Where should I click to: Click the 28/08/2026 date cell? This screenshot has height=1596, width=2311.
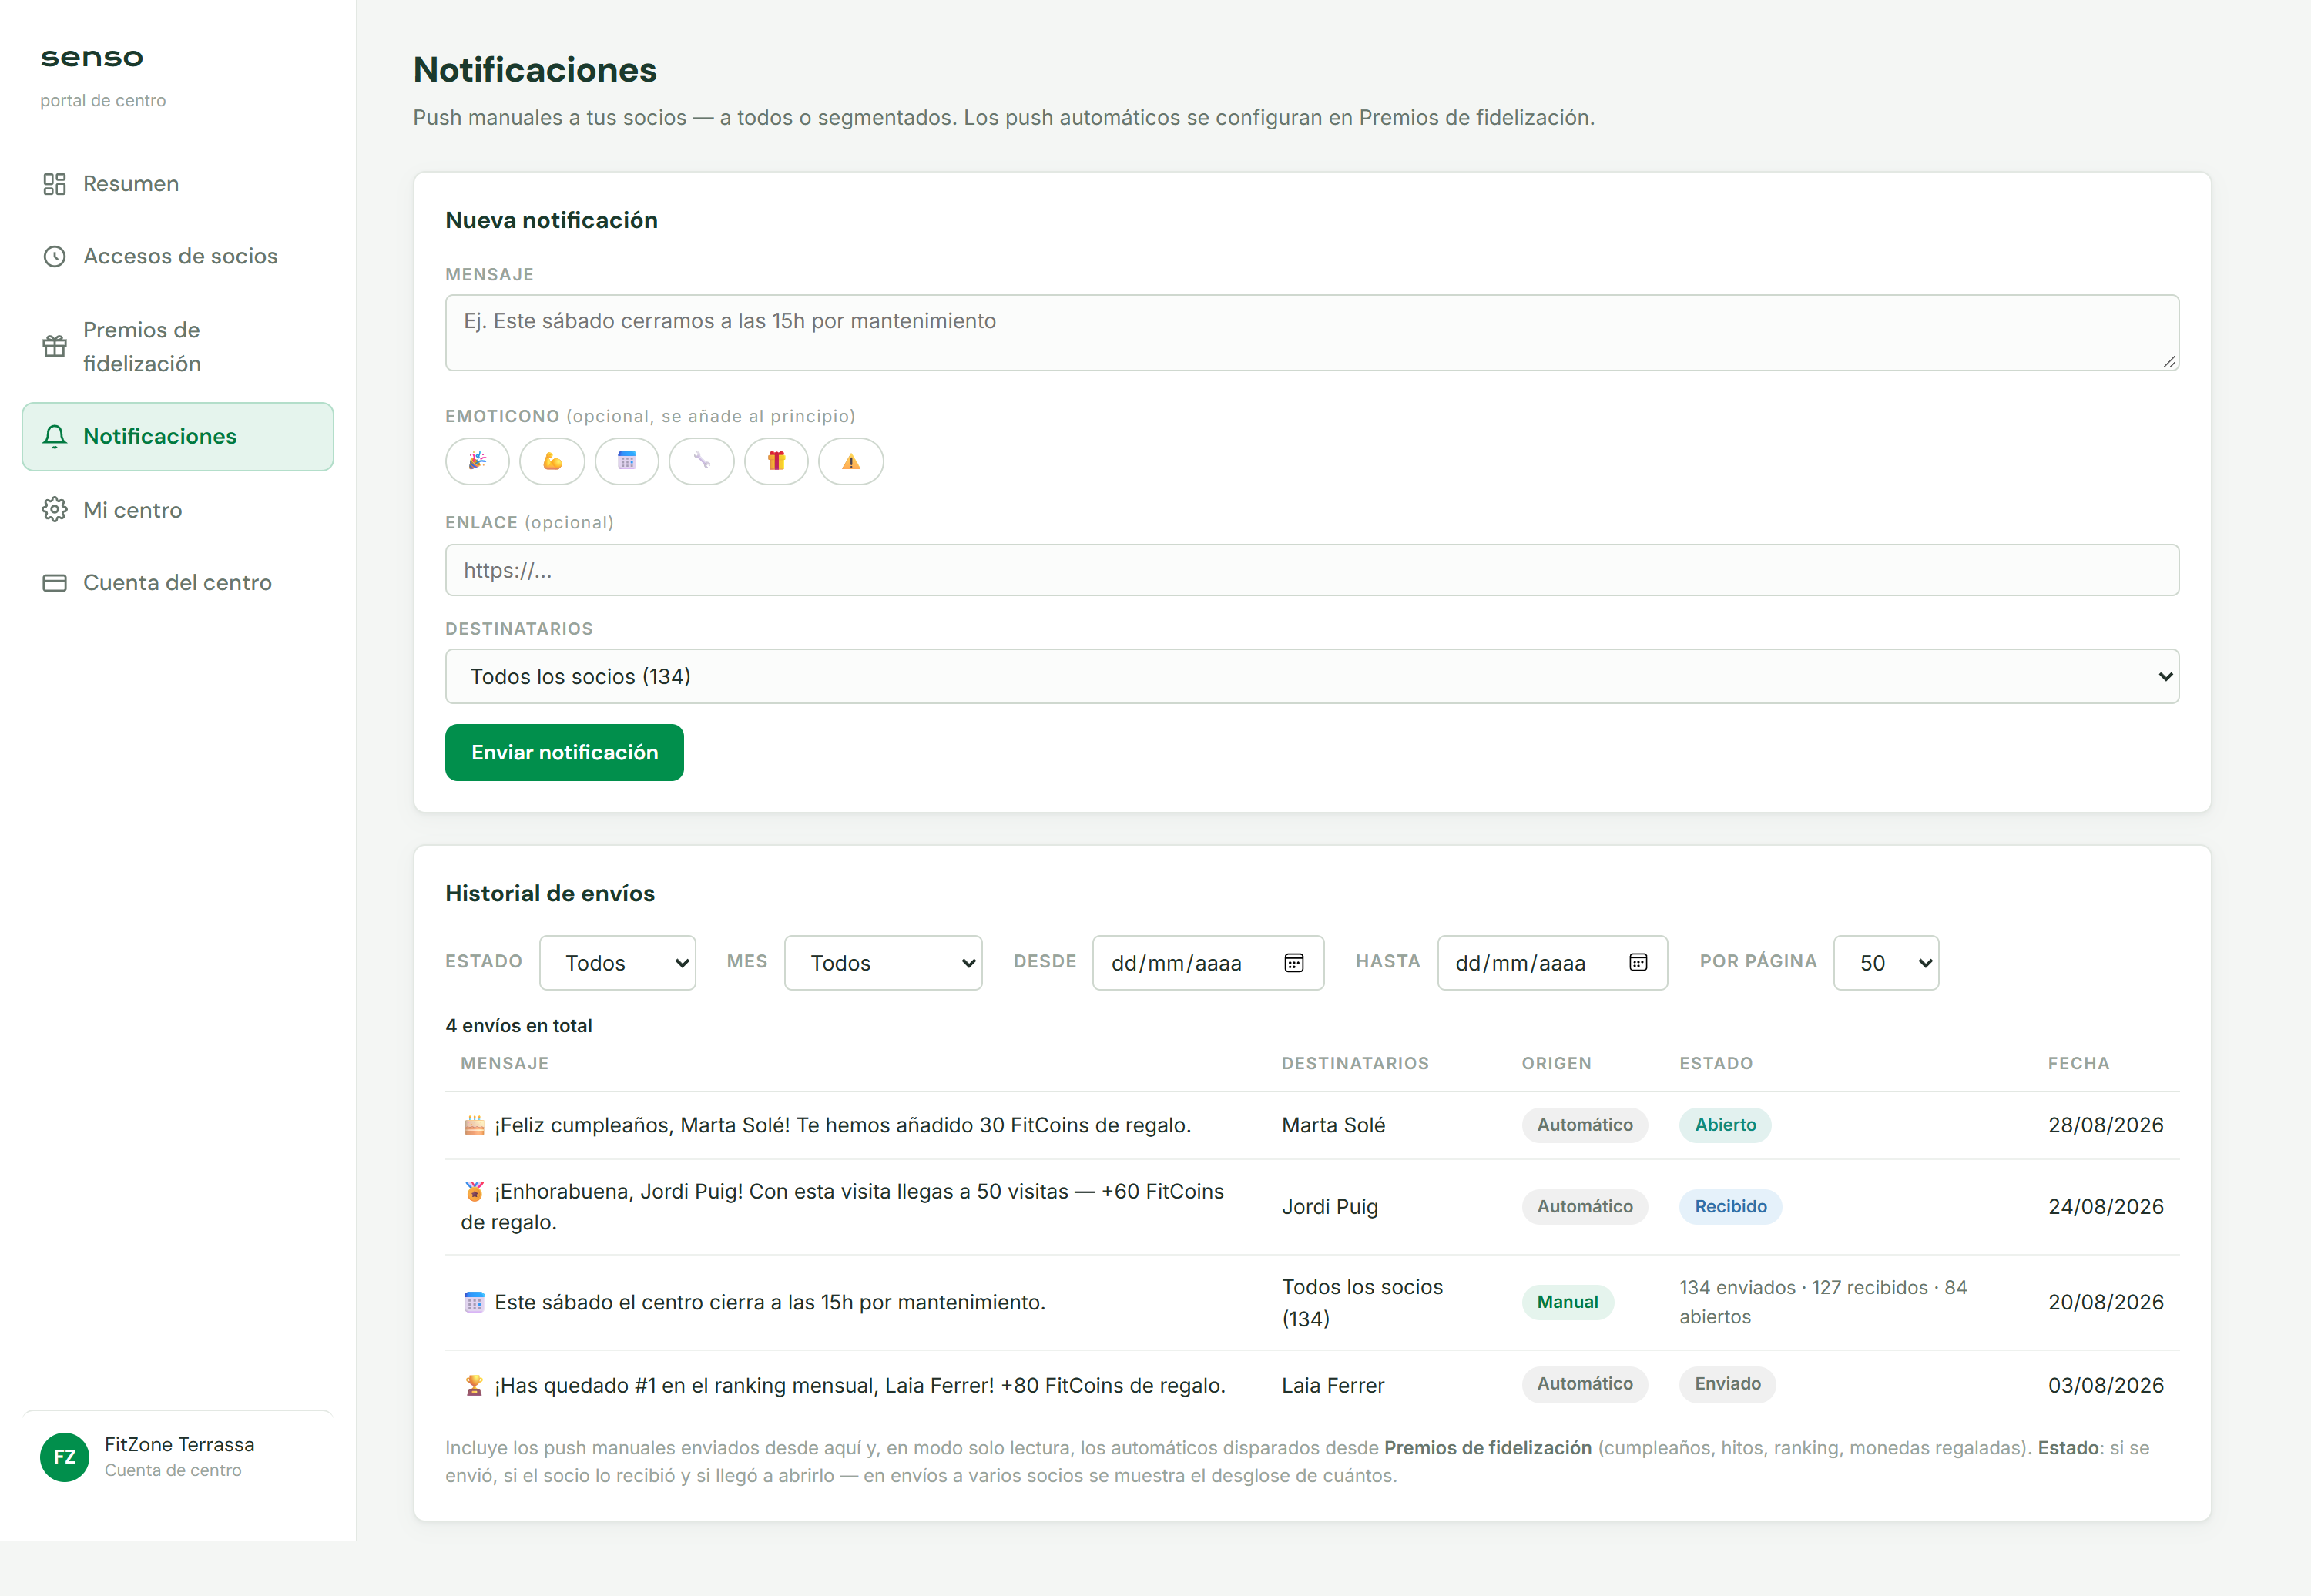click(2105, 1125)
